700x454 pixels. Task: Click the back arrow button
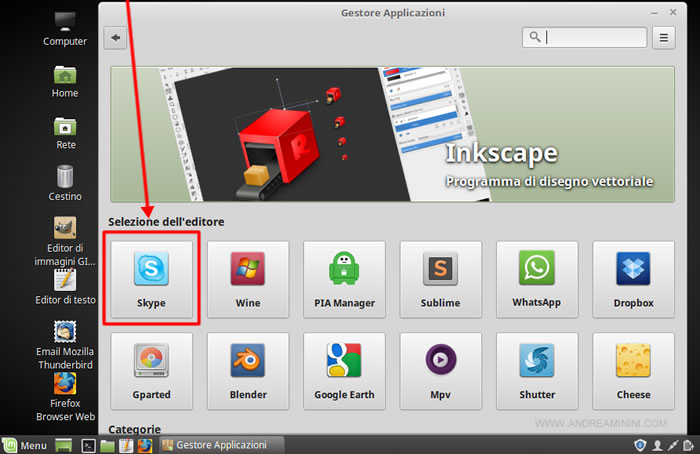coord(117,38)
